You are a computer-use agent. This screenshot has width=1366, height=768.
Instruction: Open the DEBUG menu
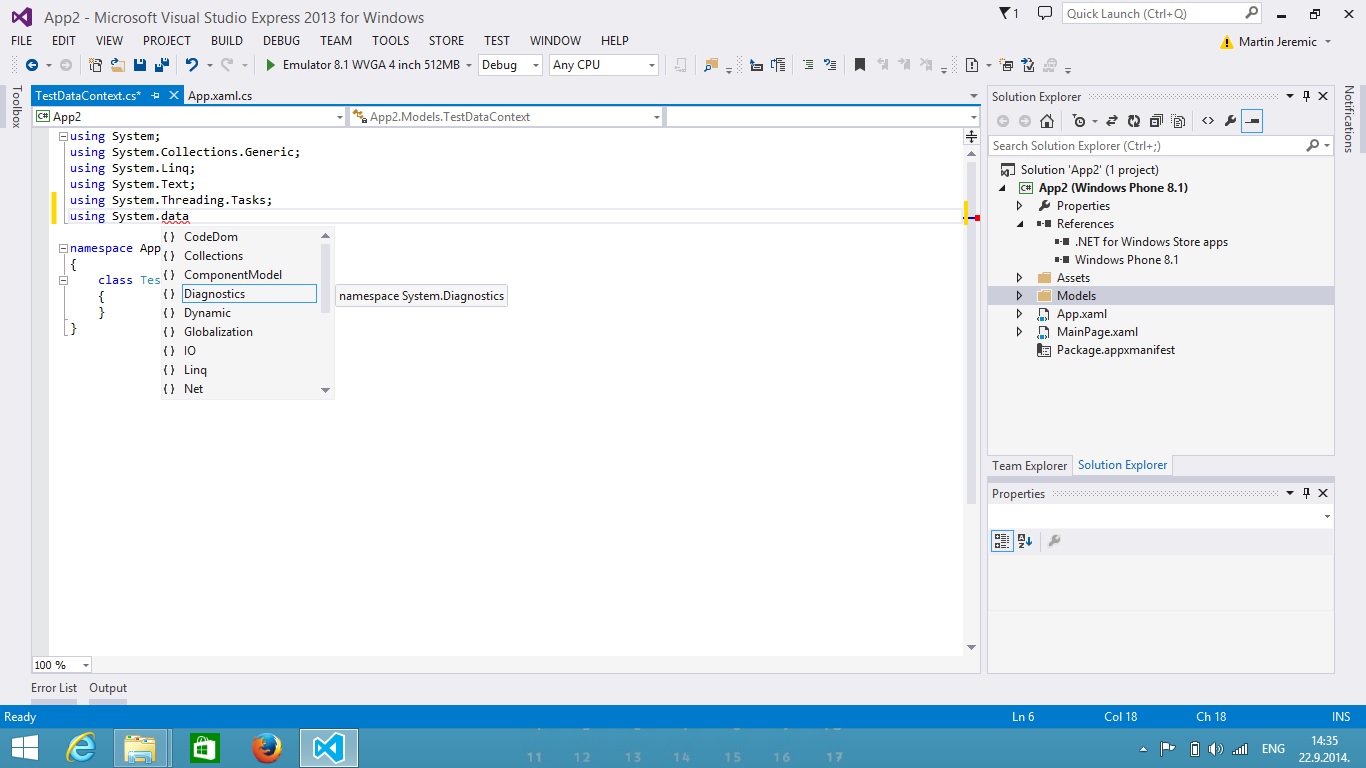click(282, 41)
